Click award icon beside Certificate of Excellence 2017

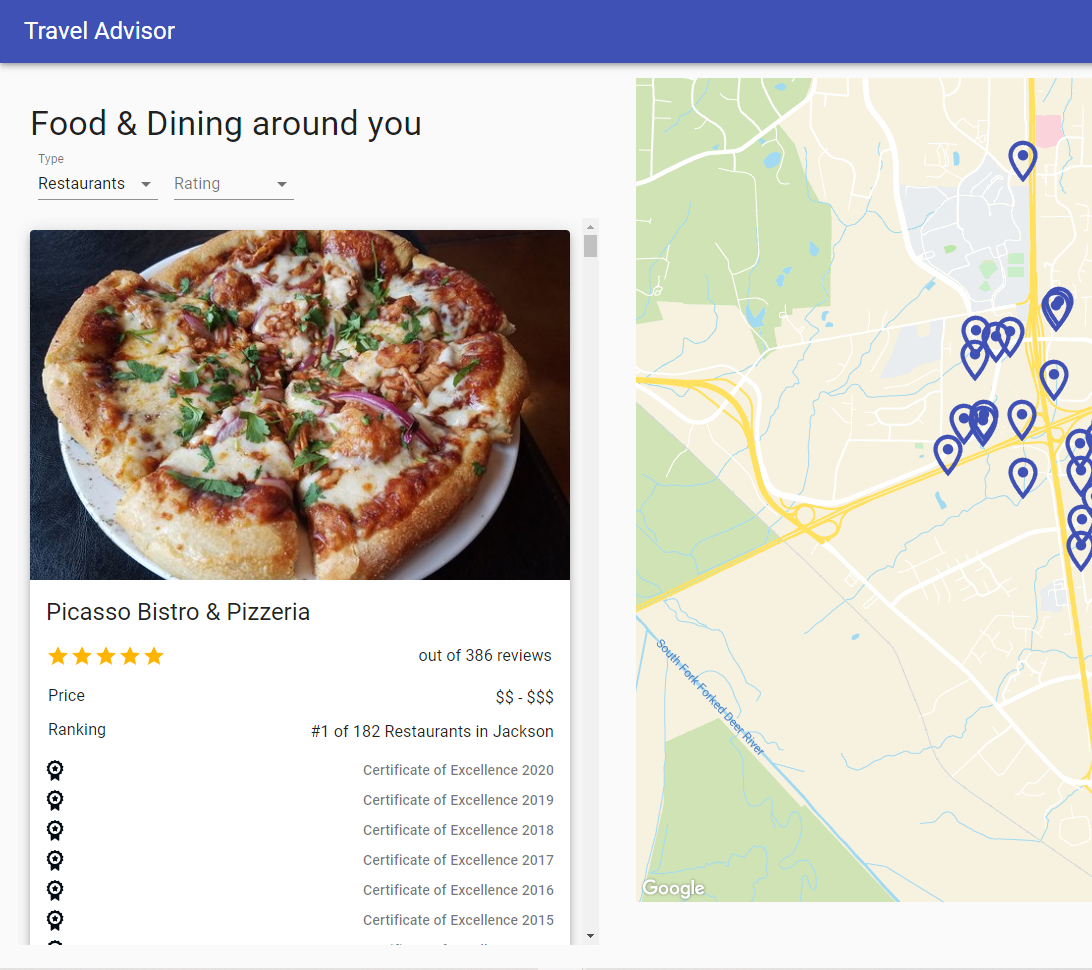(55, 860)
